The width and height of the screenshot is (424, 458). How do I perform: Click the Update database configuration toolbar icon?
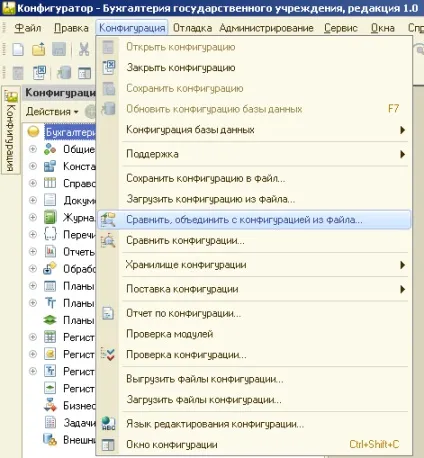[x=64, y=72]
